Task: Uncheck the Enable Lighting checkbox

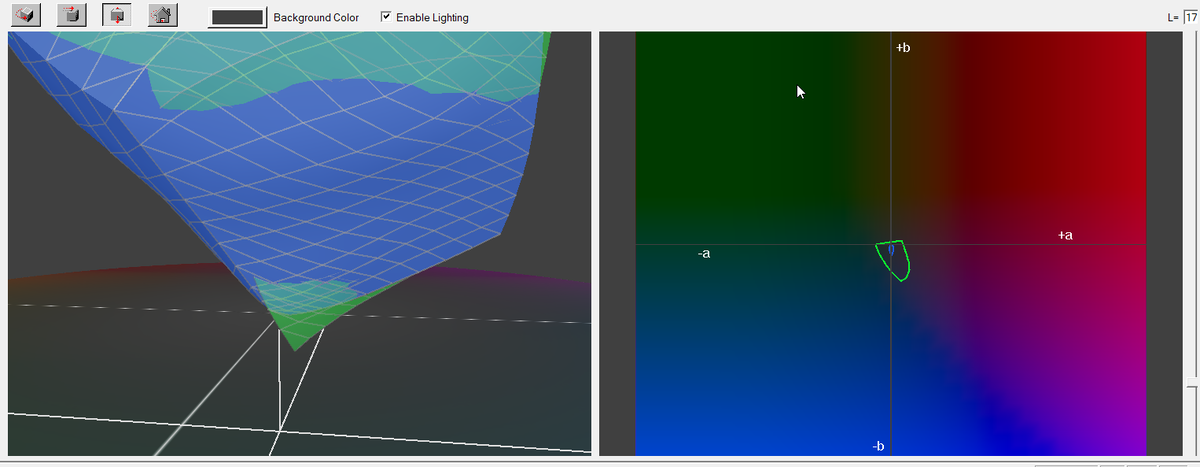Action: pos(387,18)
